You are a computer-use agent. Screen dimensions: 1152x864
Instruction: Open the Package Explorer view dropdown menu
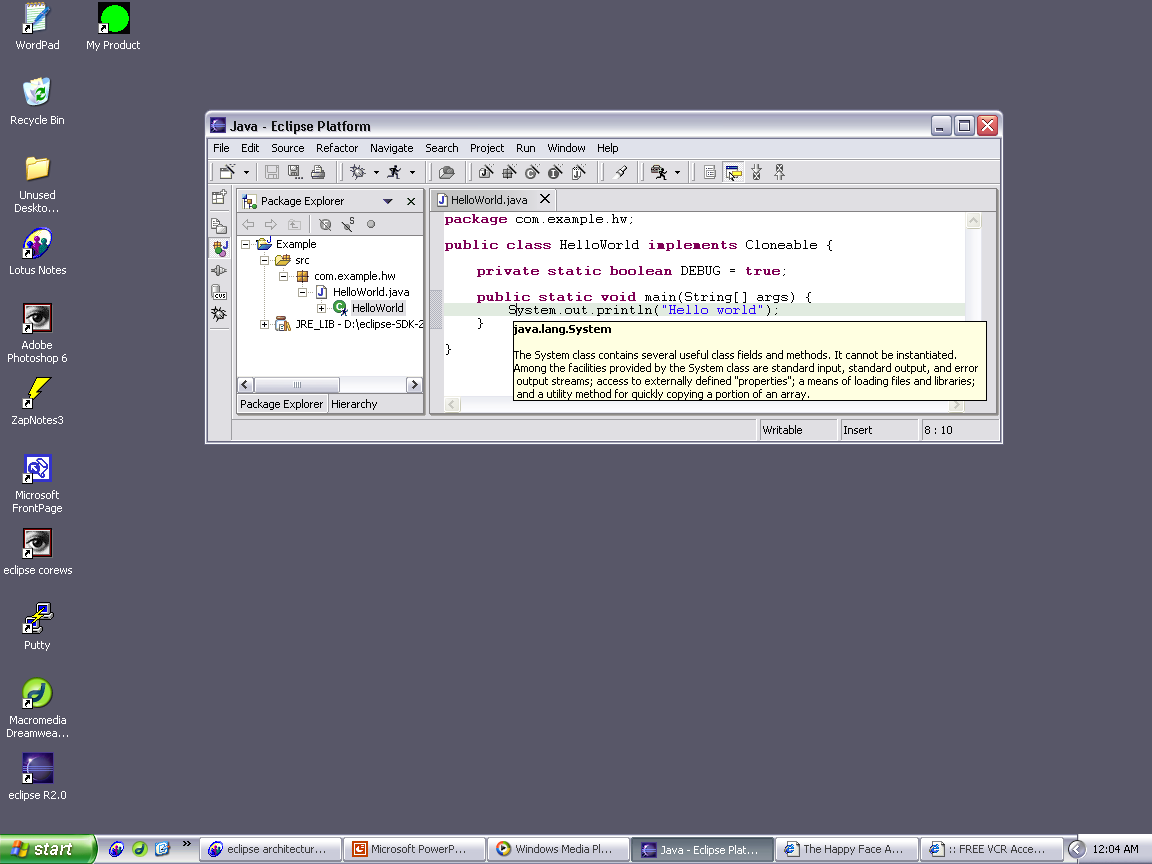tap(388, 201)
